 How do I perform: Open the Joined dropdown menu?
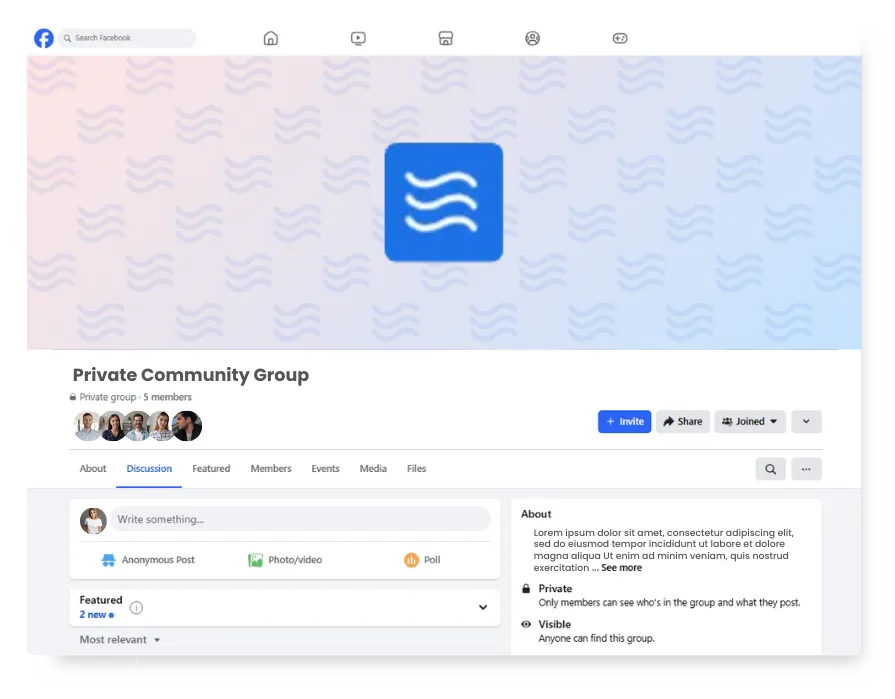point(749,422)
